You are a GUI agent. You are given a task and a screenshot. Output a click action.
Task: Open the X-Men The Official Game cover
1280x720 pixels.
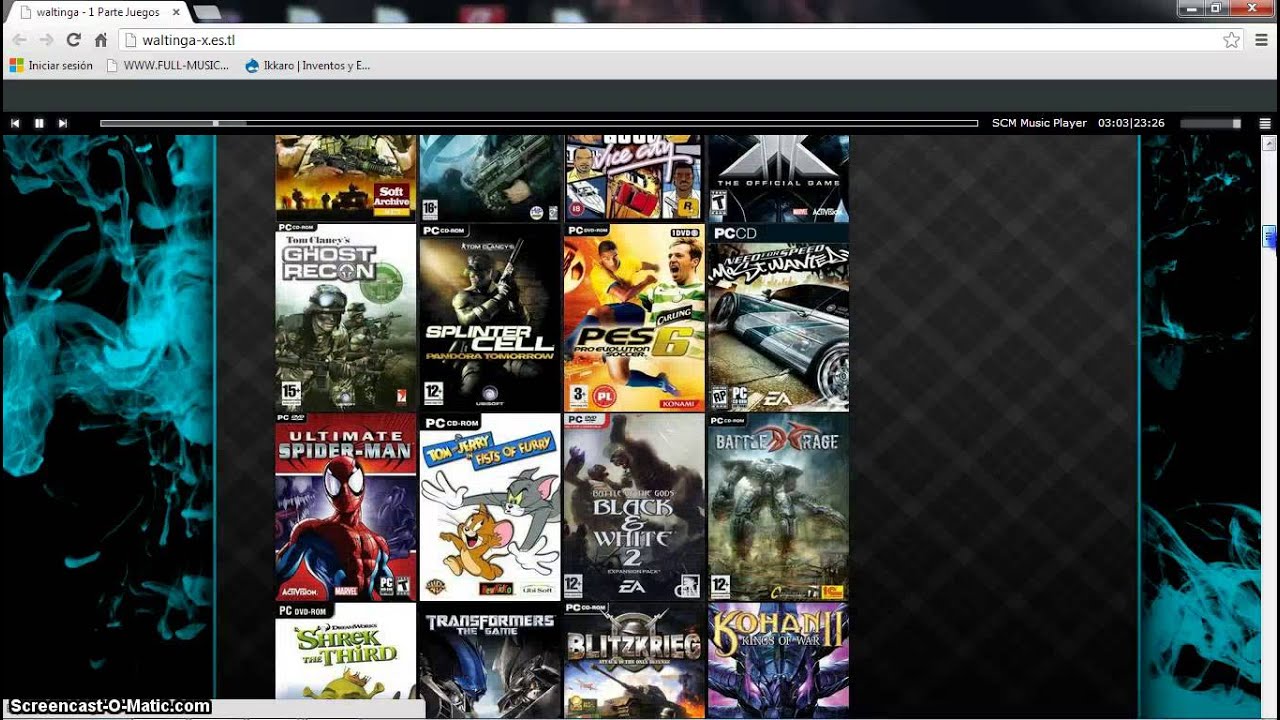(778, 178)
